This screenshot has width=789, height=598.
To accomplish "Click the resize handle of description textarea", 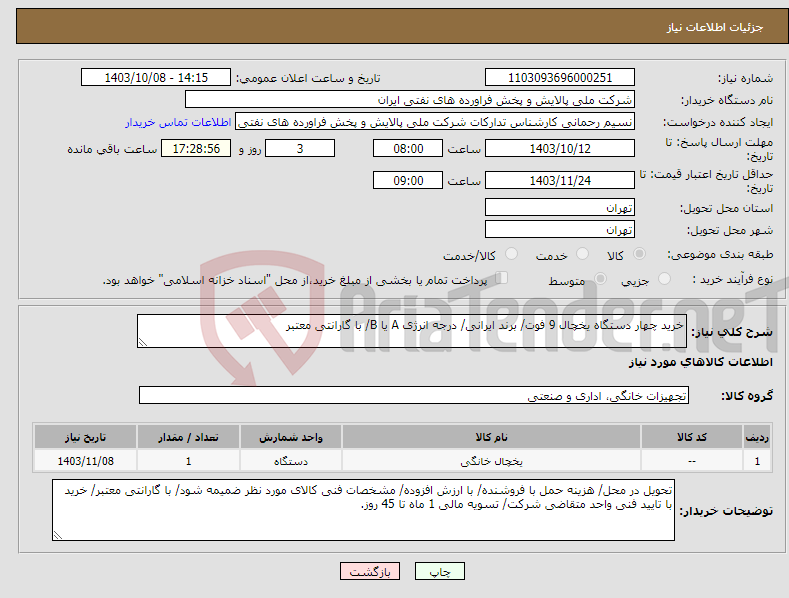I will 143,342.
